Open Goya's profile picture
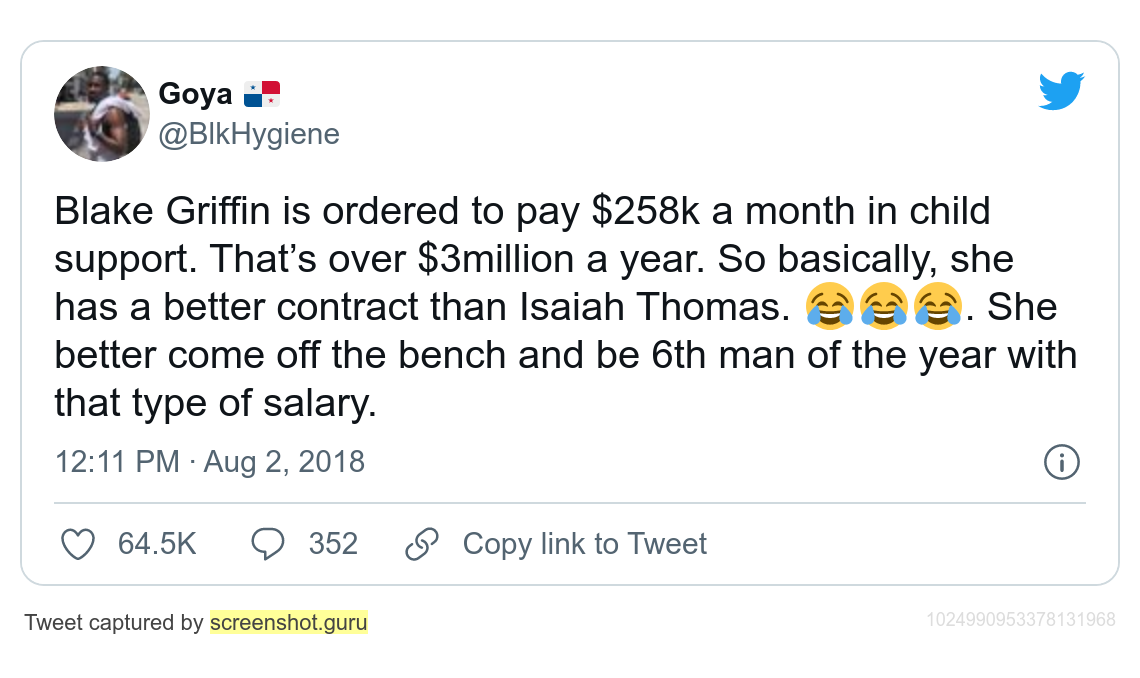 tap(102, 113)
